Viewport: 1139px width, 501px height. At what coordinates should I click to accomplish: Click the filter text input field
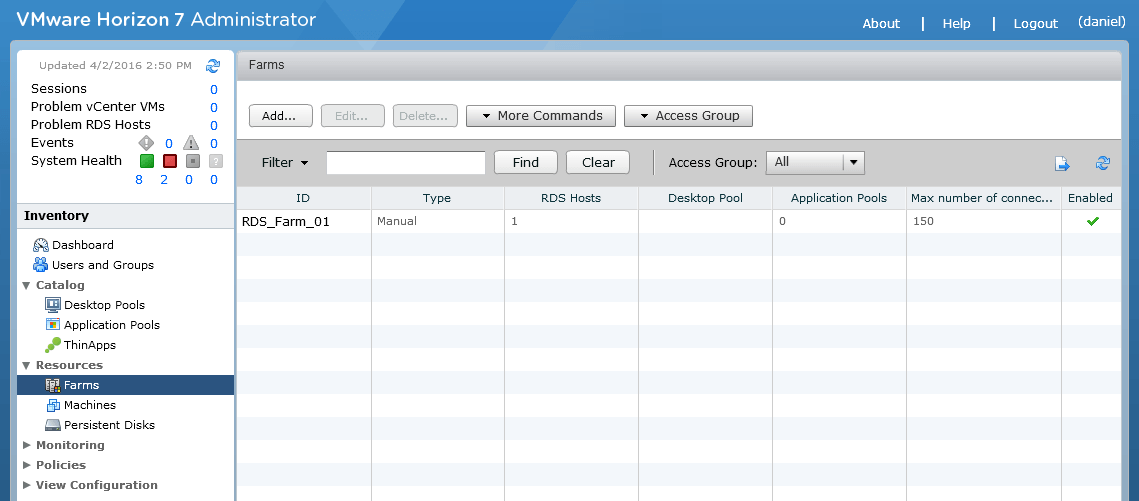pyautogui.click(x=406, y=163)
